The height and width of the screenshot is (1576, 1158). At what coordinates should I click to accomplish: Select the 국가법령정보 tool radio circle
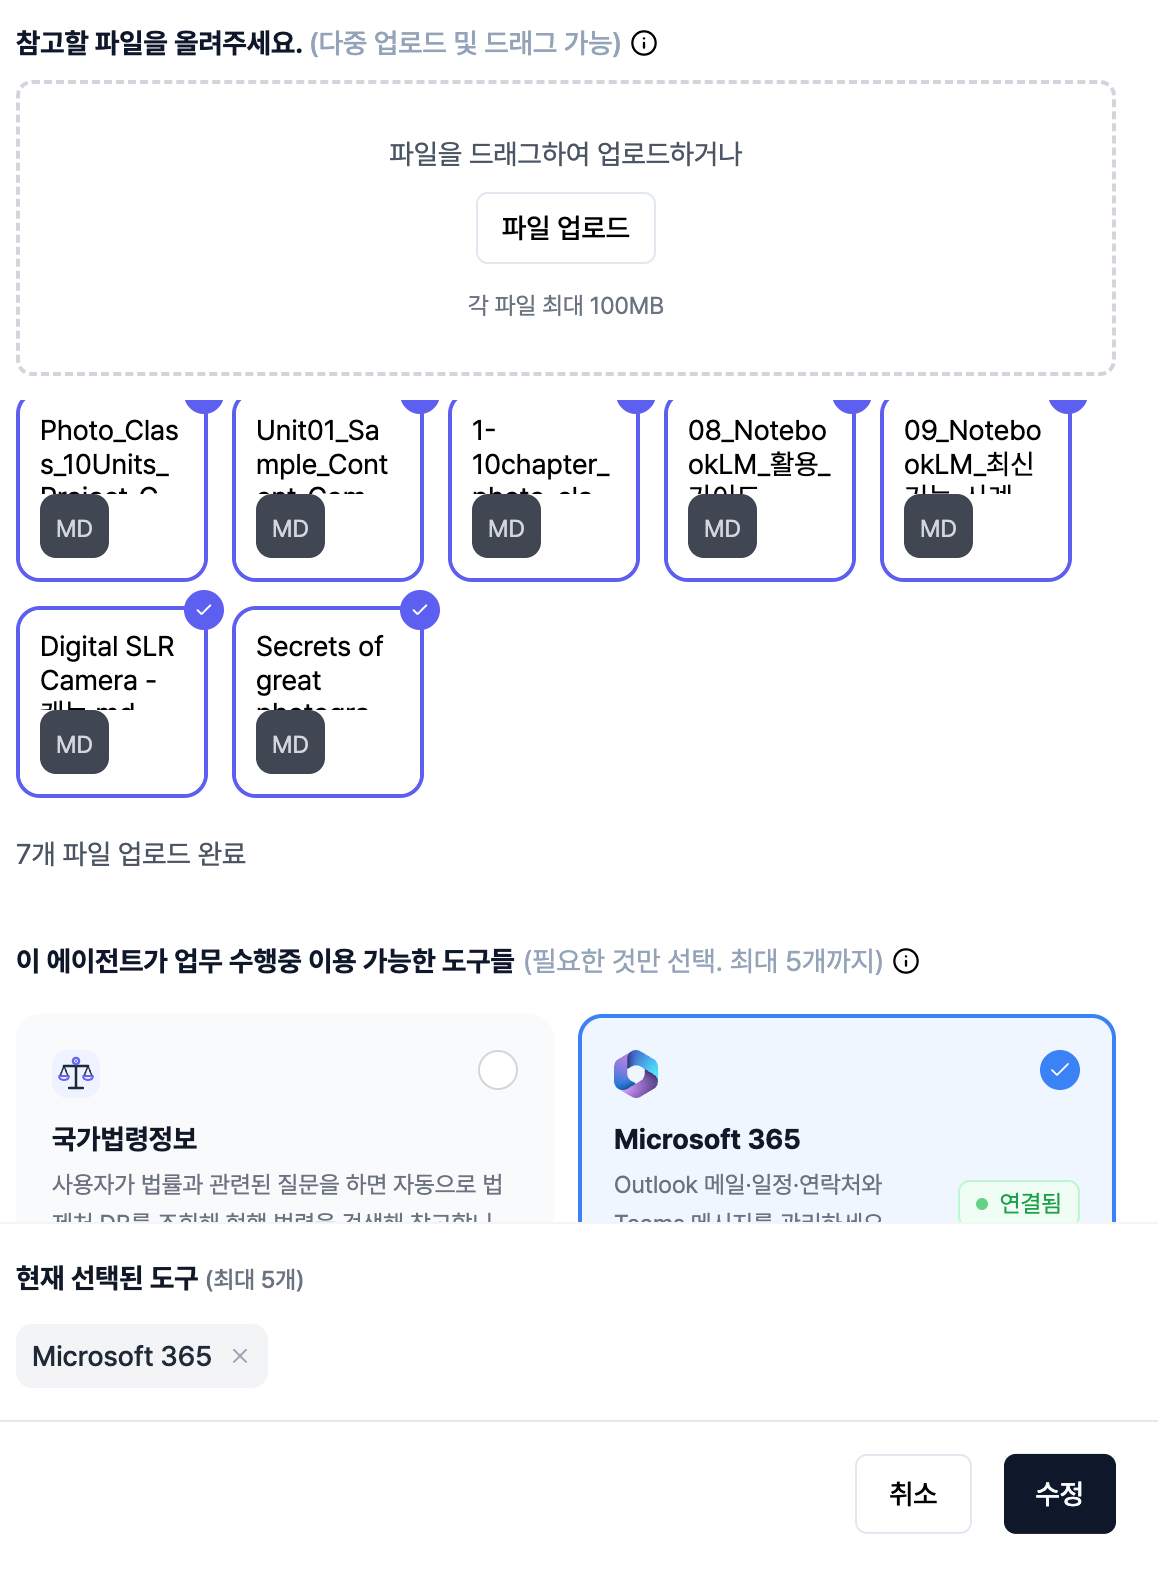498,1070
